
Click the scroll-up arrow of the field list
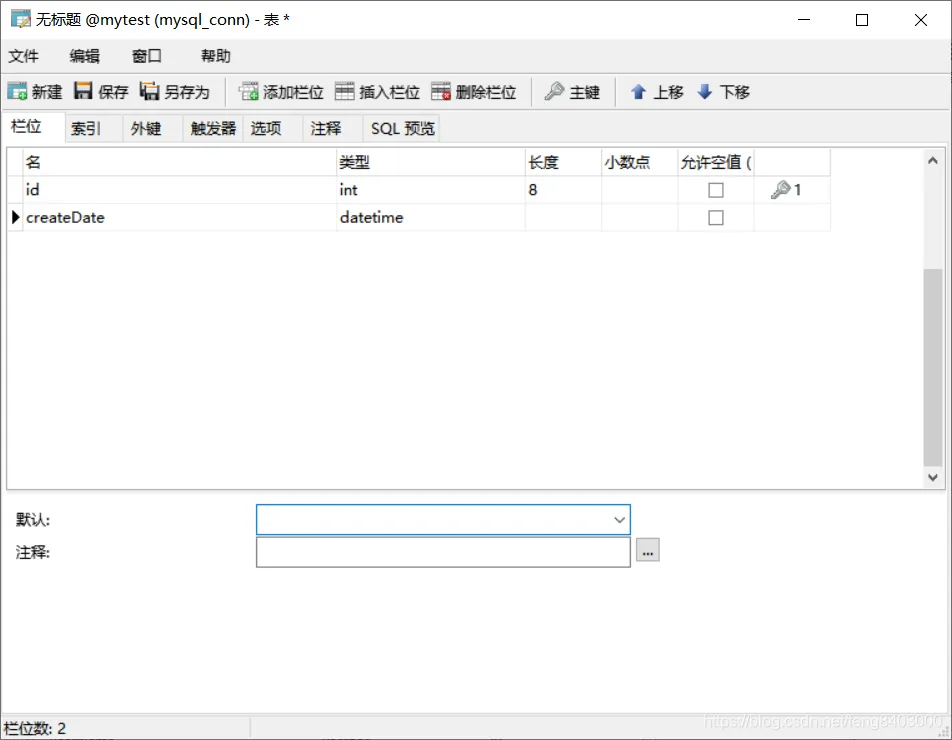[933, 160]
